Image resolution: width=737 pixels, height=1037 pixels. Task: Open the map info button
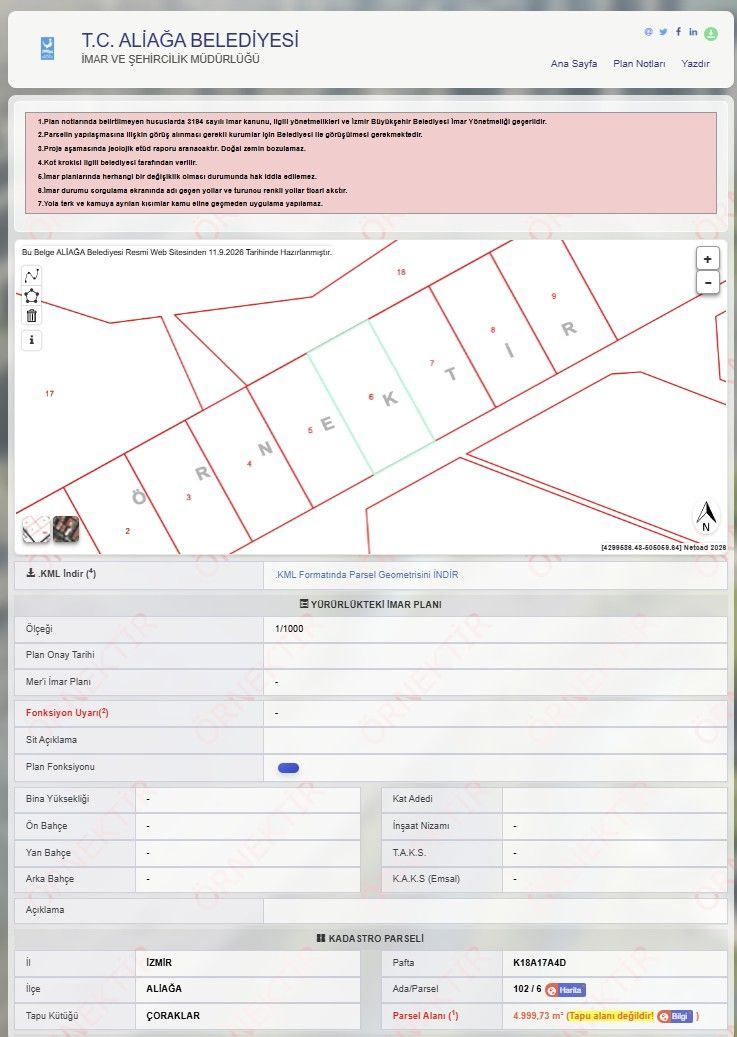(32, 340)
